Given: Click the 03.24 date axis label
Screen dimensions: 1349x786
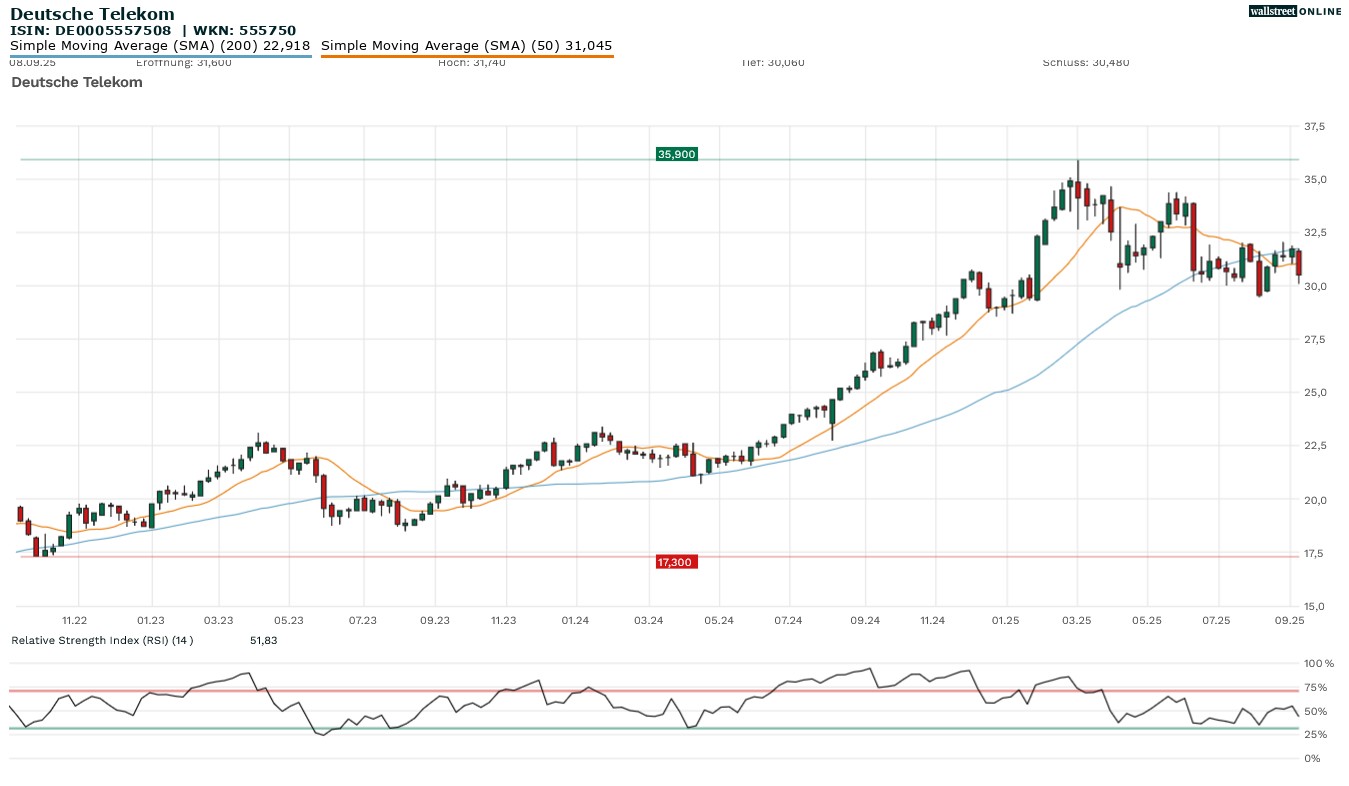Looking at the screenshot, I should click(x=649, y=621).
